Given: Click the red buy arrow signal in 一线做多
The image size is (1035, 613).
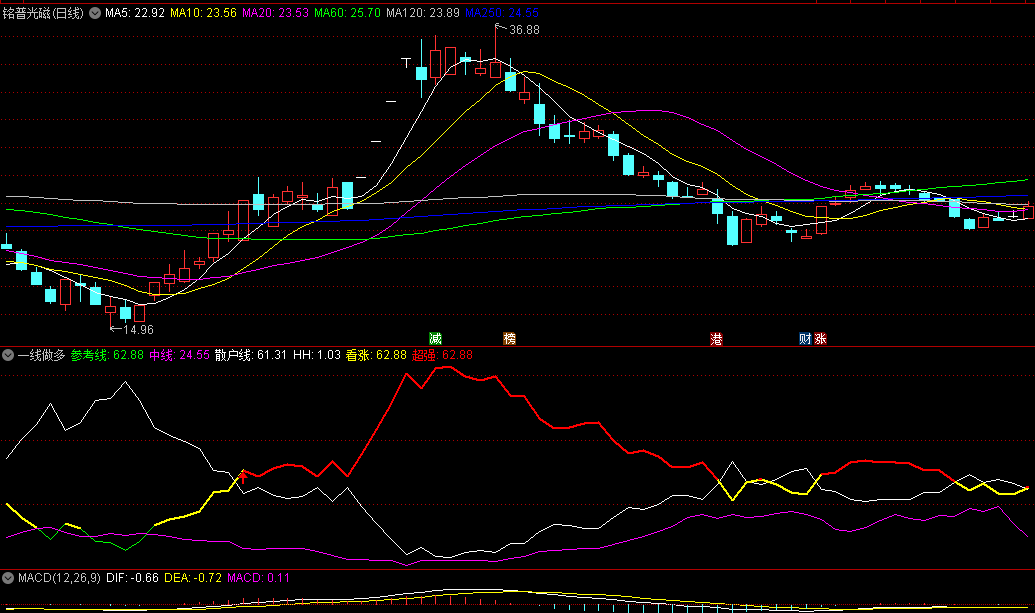Looking at the screenshot, I should [243, 476].
